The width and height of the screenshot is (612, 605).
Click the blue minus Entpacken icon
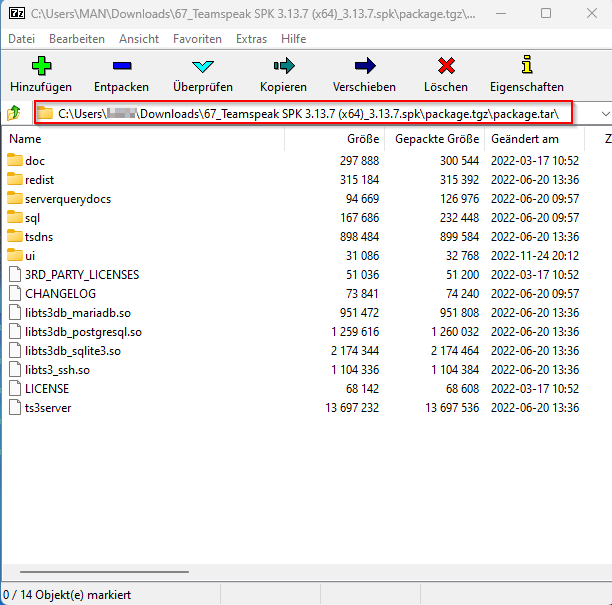121,66
